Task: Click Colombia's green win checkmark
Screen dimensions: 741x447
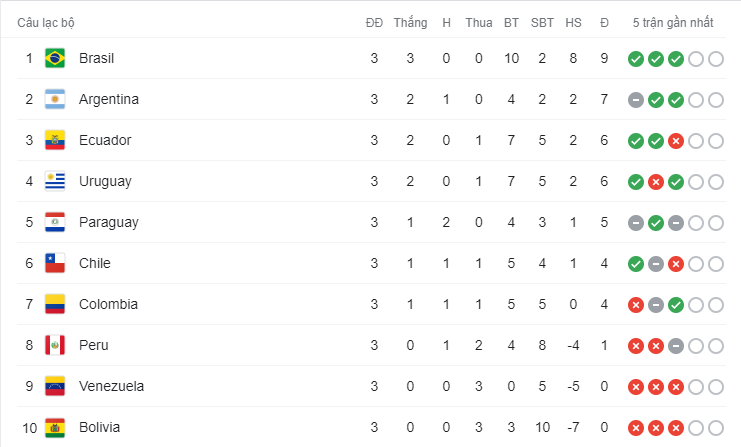Action: click(x=676, y=305)
